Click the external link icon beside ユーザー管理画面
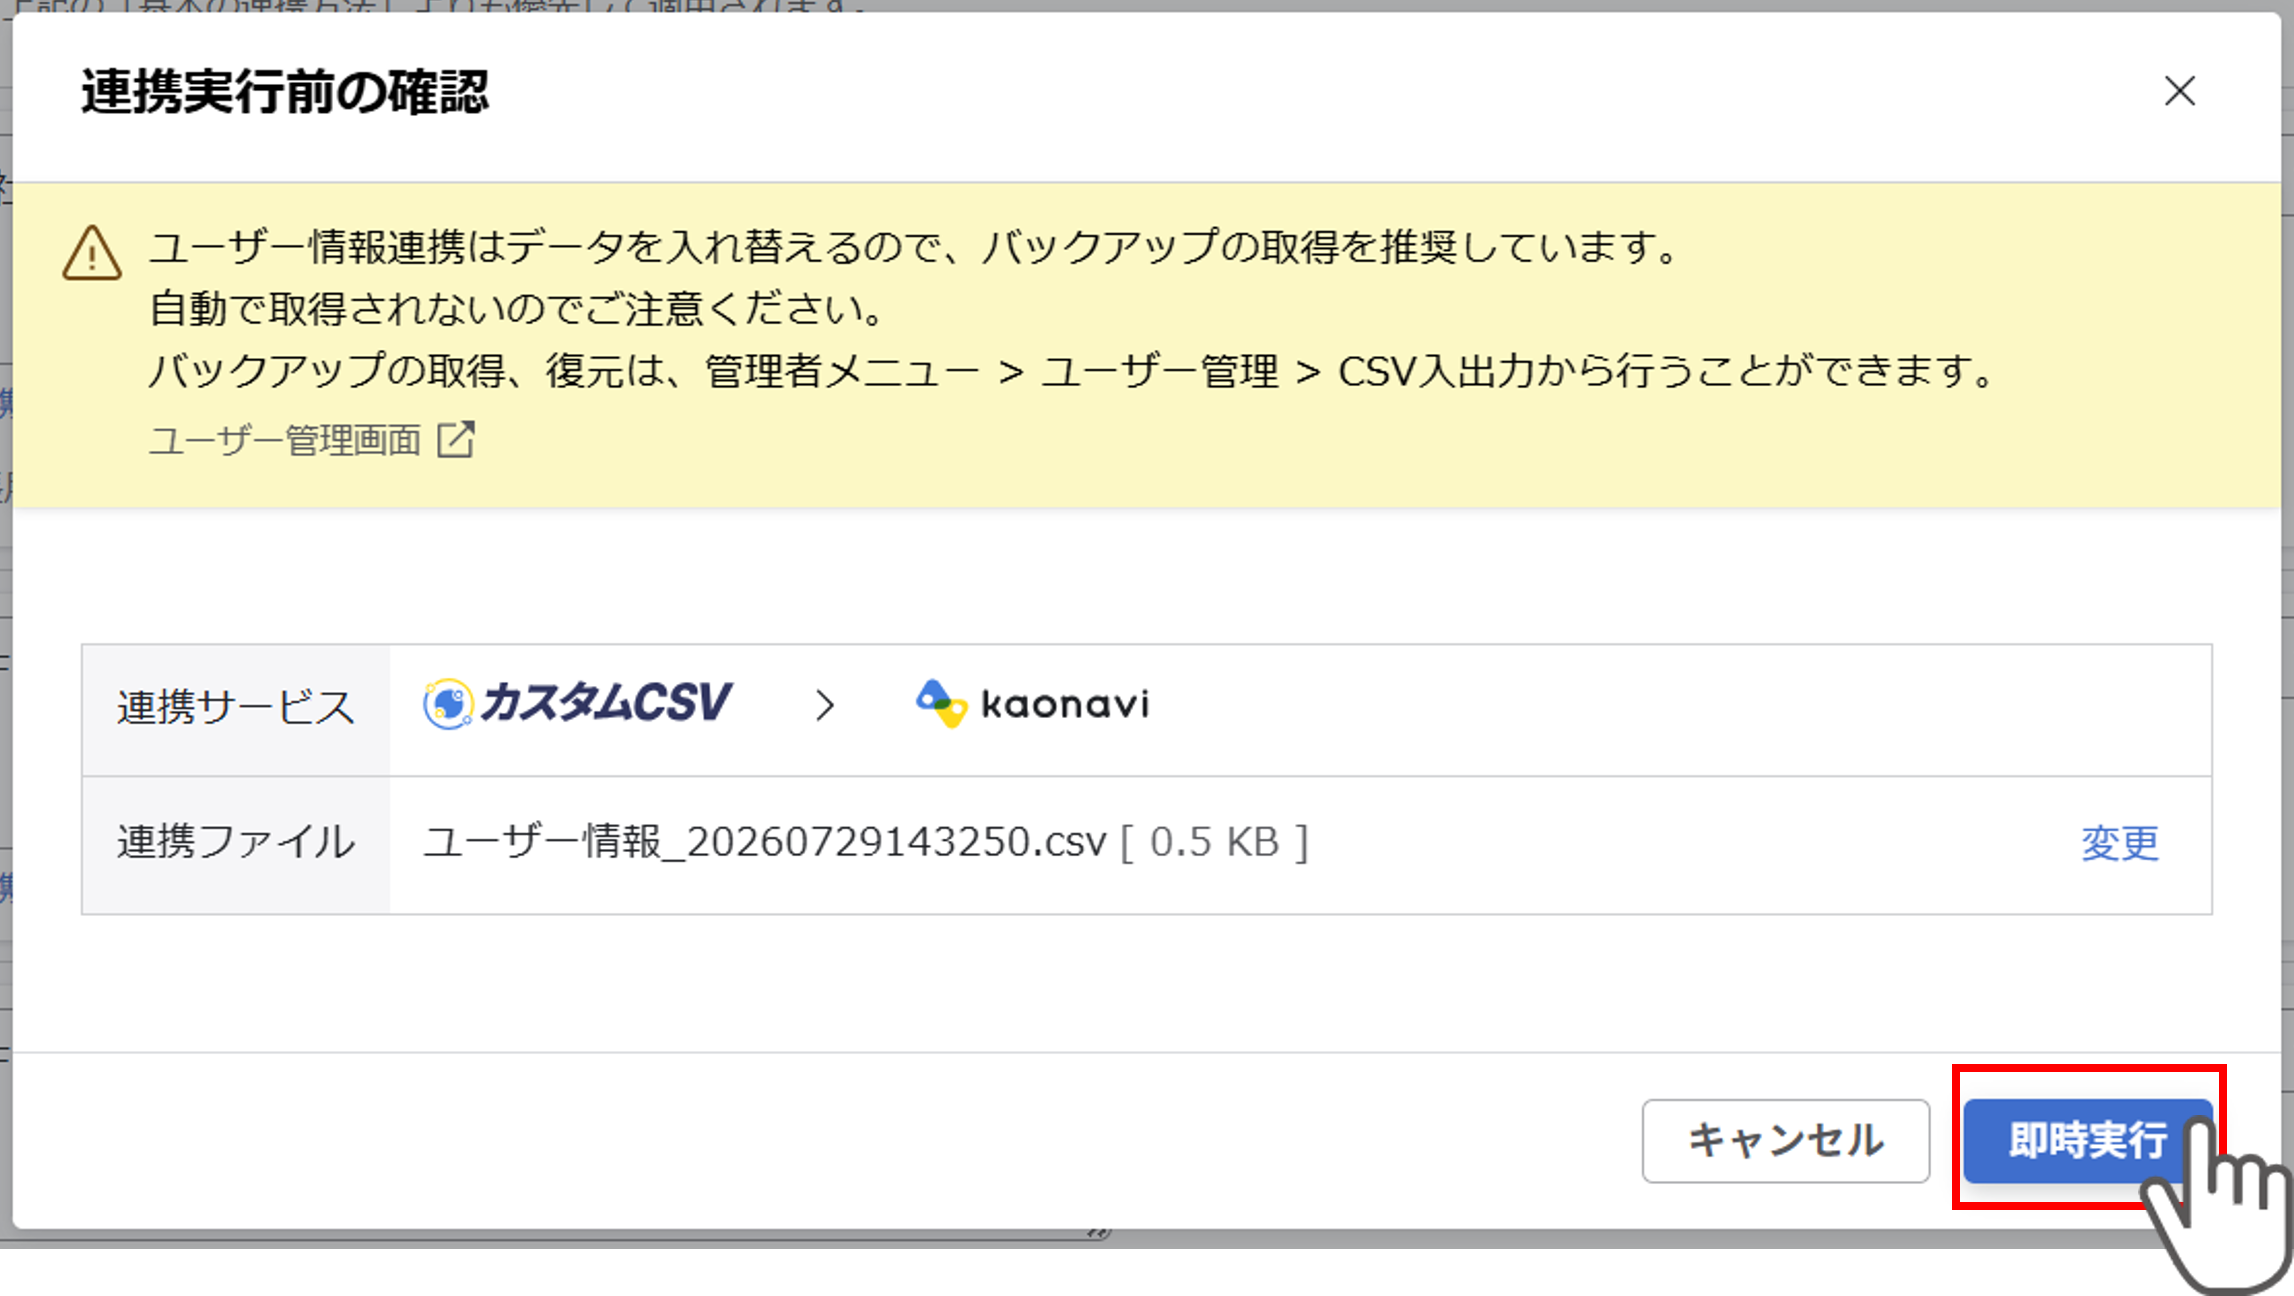Image resolution: width=2294 pixels, height=1296 pixels. [456, 439]
